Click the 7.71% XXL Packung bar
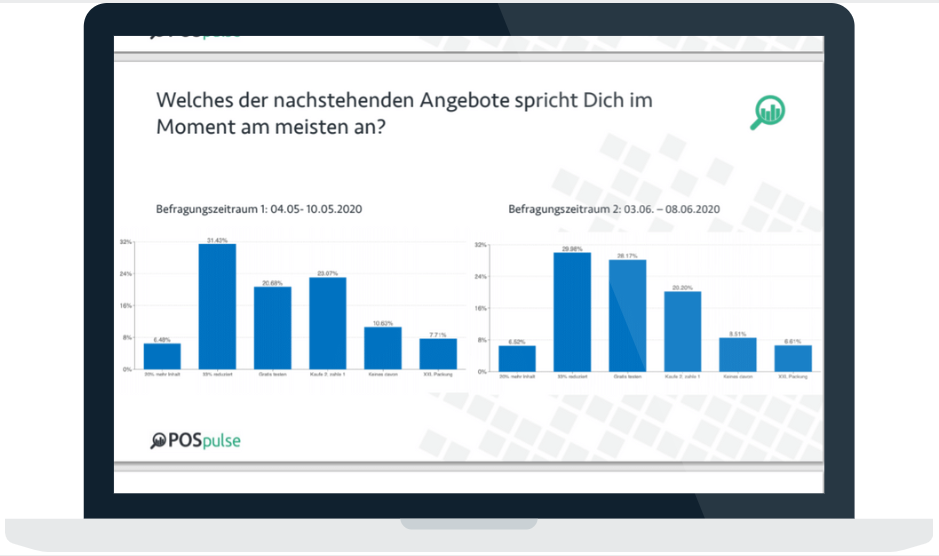Screen dimensions: 939x556 point(438,354)
